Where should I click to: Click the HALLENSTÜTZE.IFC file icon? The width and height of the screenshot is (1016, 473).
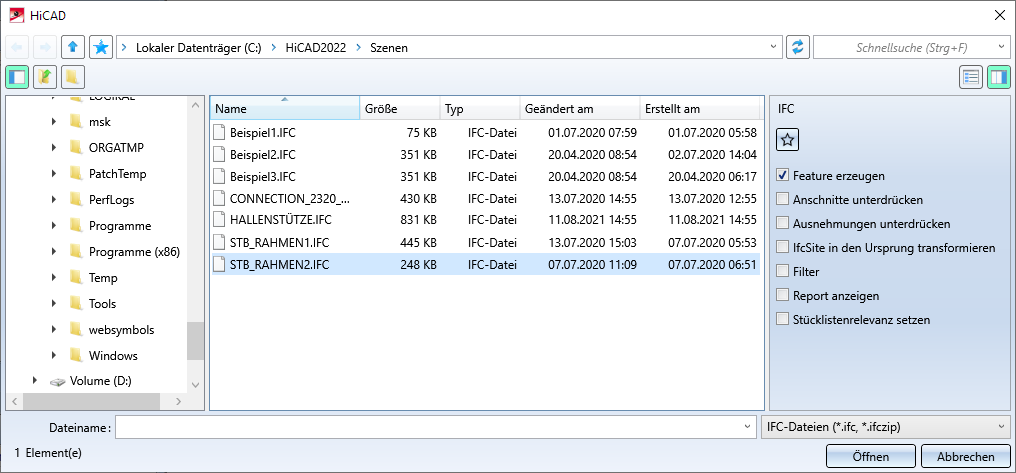point(219,220)
